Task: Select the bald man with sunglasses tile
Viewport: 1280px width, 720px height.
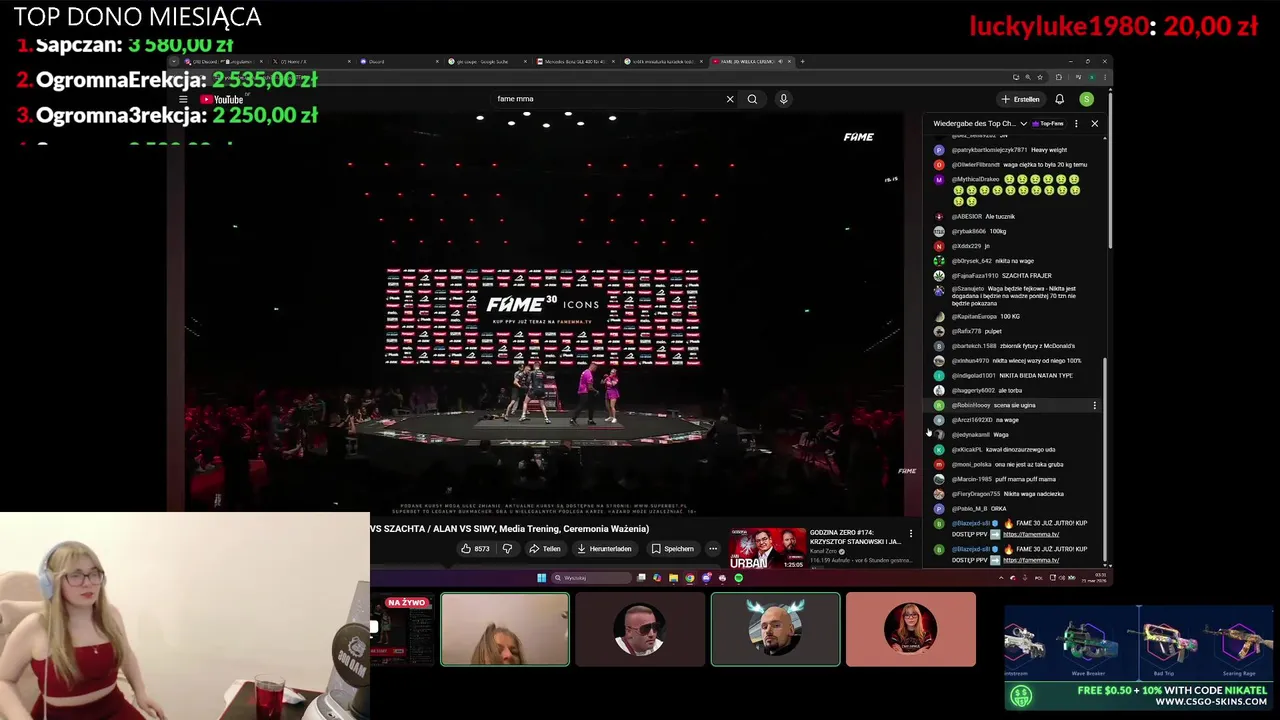Action: point(640,629)
